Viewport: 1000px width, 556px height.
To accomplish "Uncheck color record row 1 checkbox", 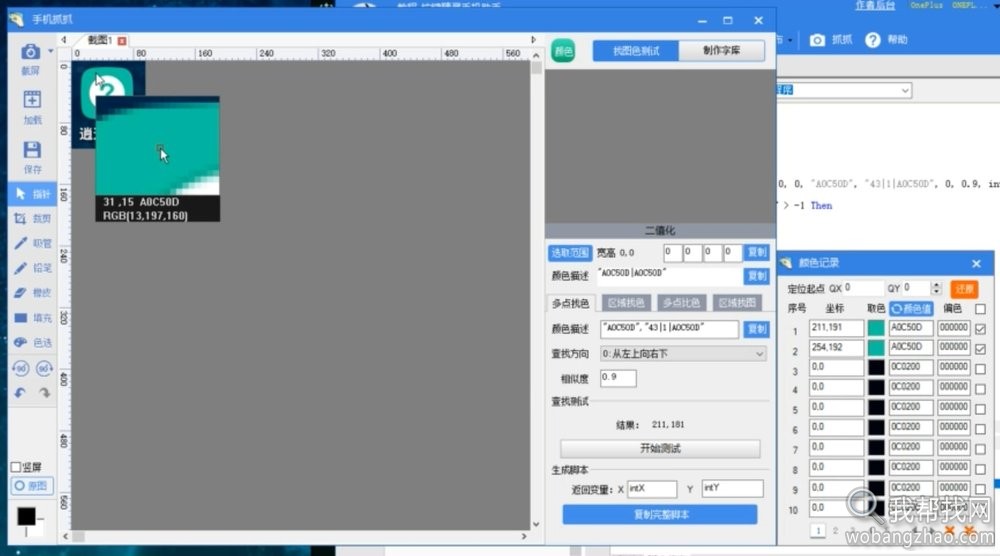I will (980, 329).
